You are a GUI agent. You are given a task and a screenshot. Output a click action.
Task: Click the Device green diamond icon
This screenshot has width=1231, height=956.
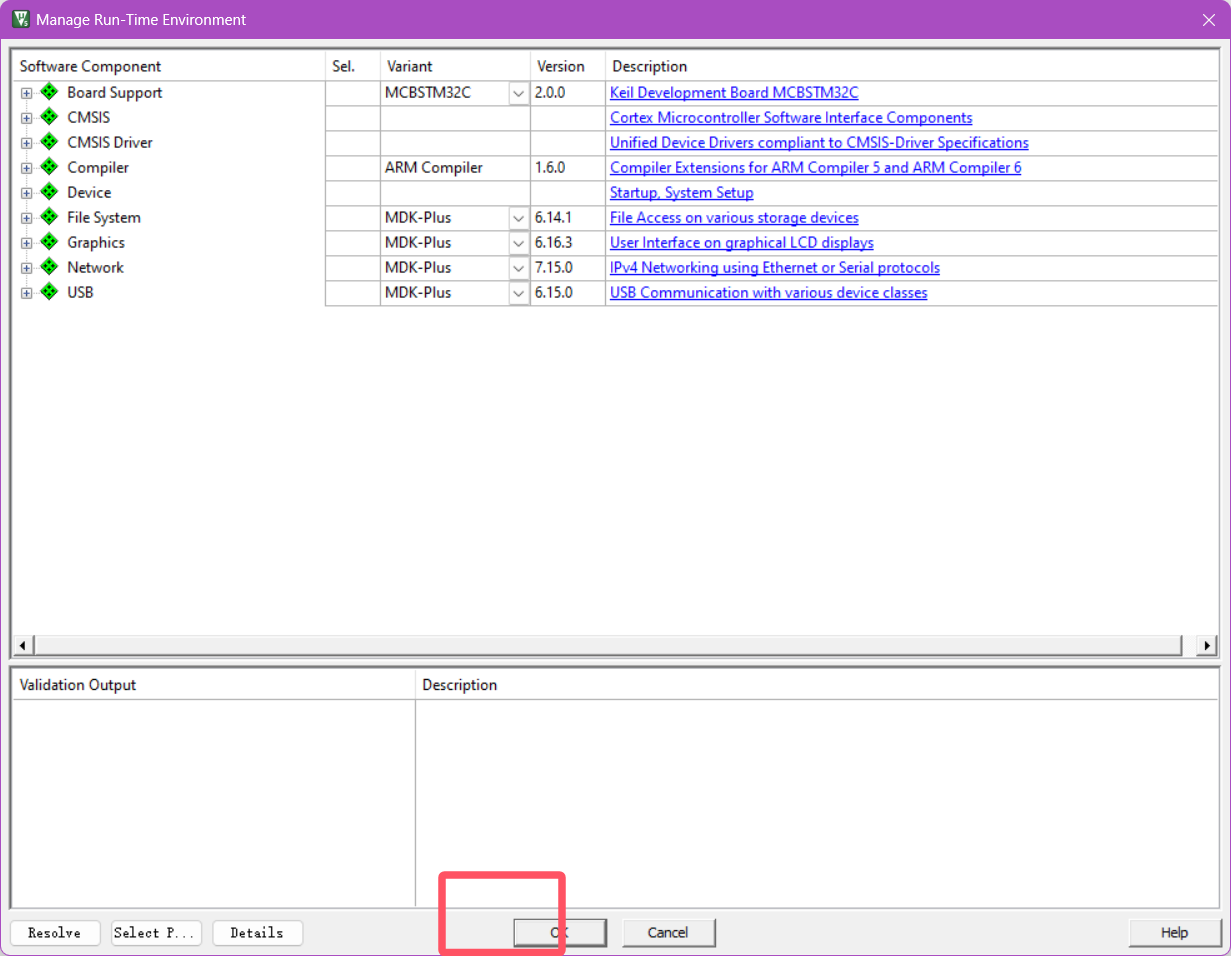[49, 192]
